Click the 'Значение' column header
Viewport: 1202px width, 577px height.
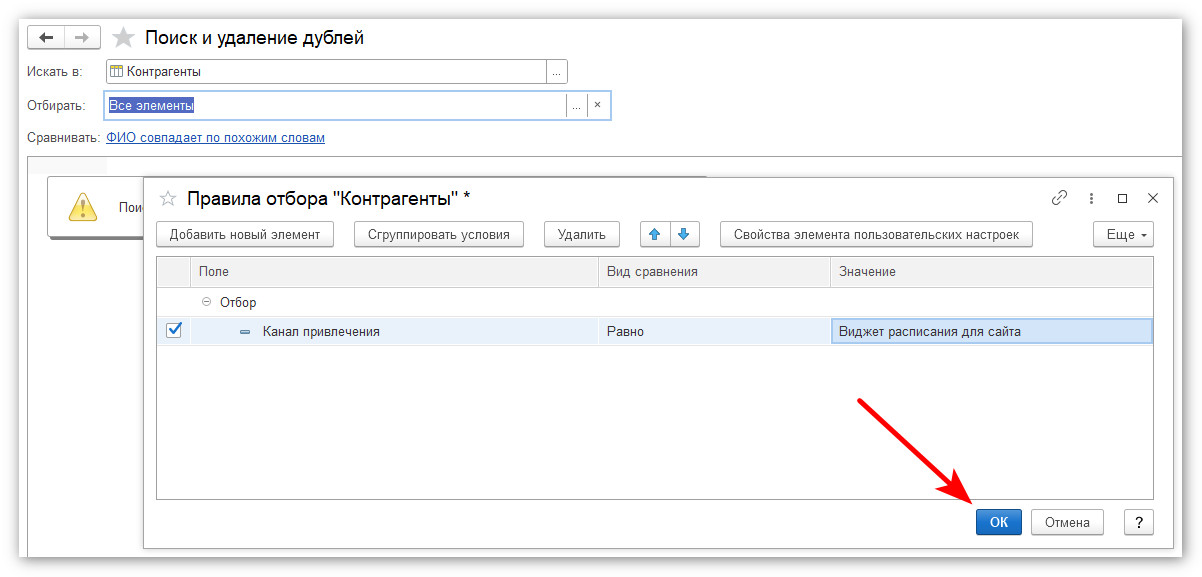991,272
